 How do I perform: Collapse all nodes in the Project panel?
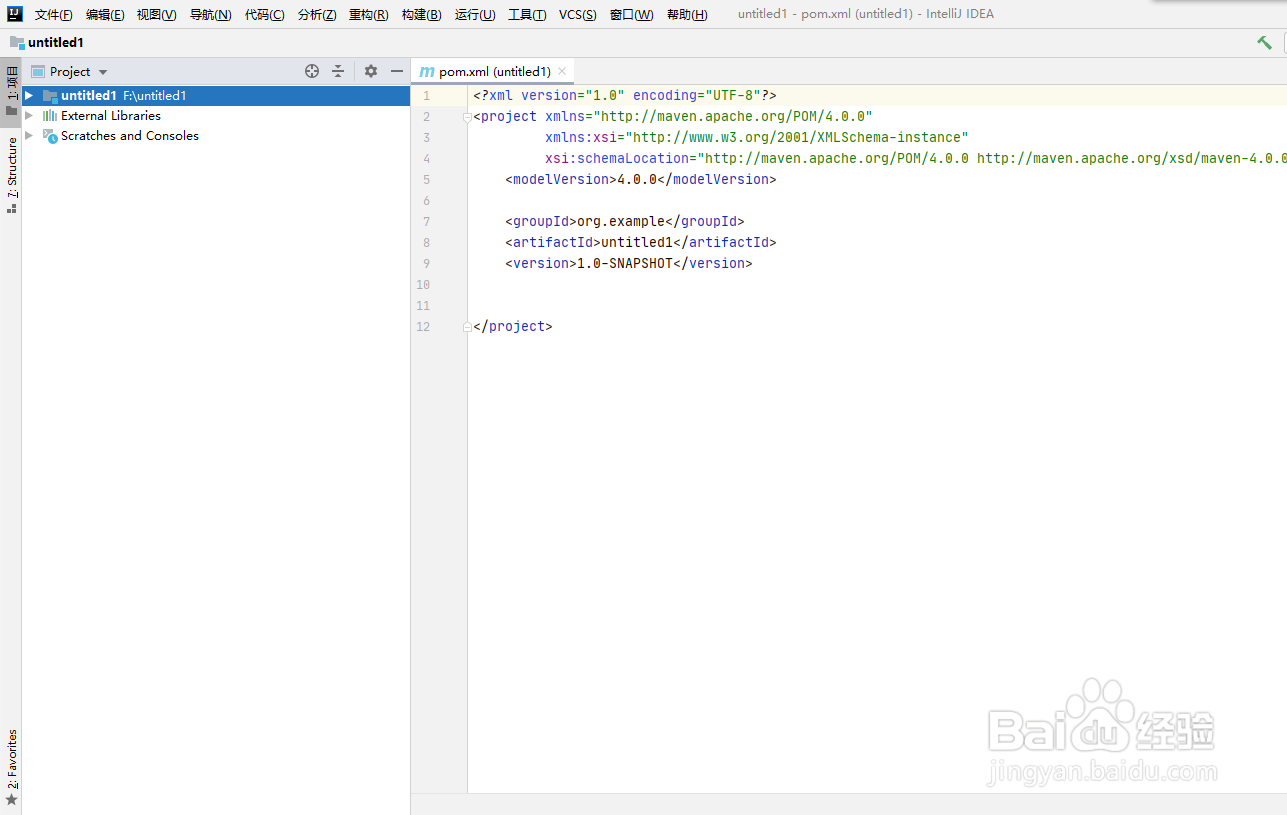tap(338, 71)
